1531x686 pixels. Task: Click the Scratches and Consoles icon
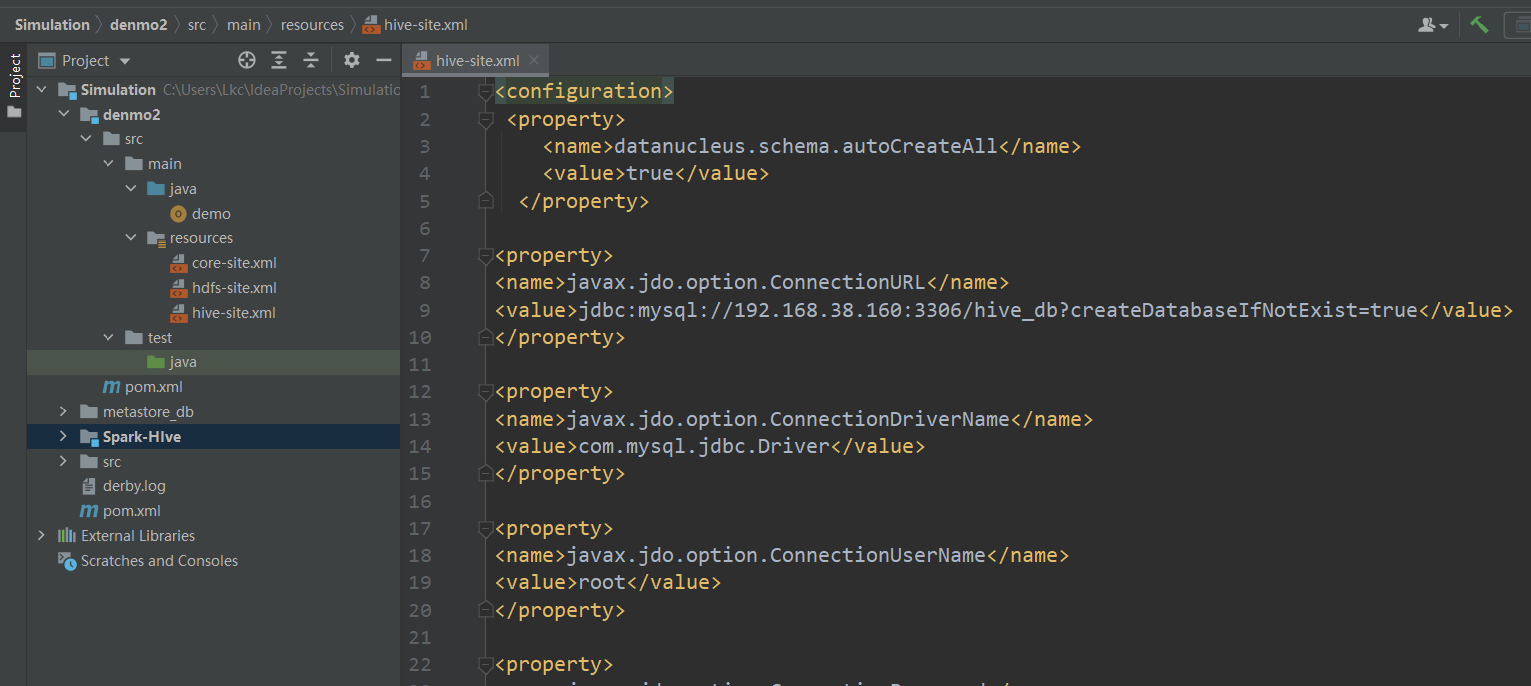pyautogui.click(x=67, y=560)
